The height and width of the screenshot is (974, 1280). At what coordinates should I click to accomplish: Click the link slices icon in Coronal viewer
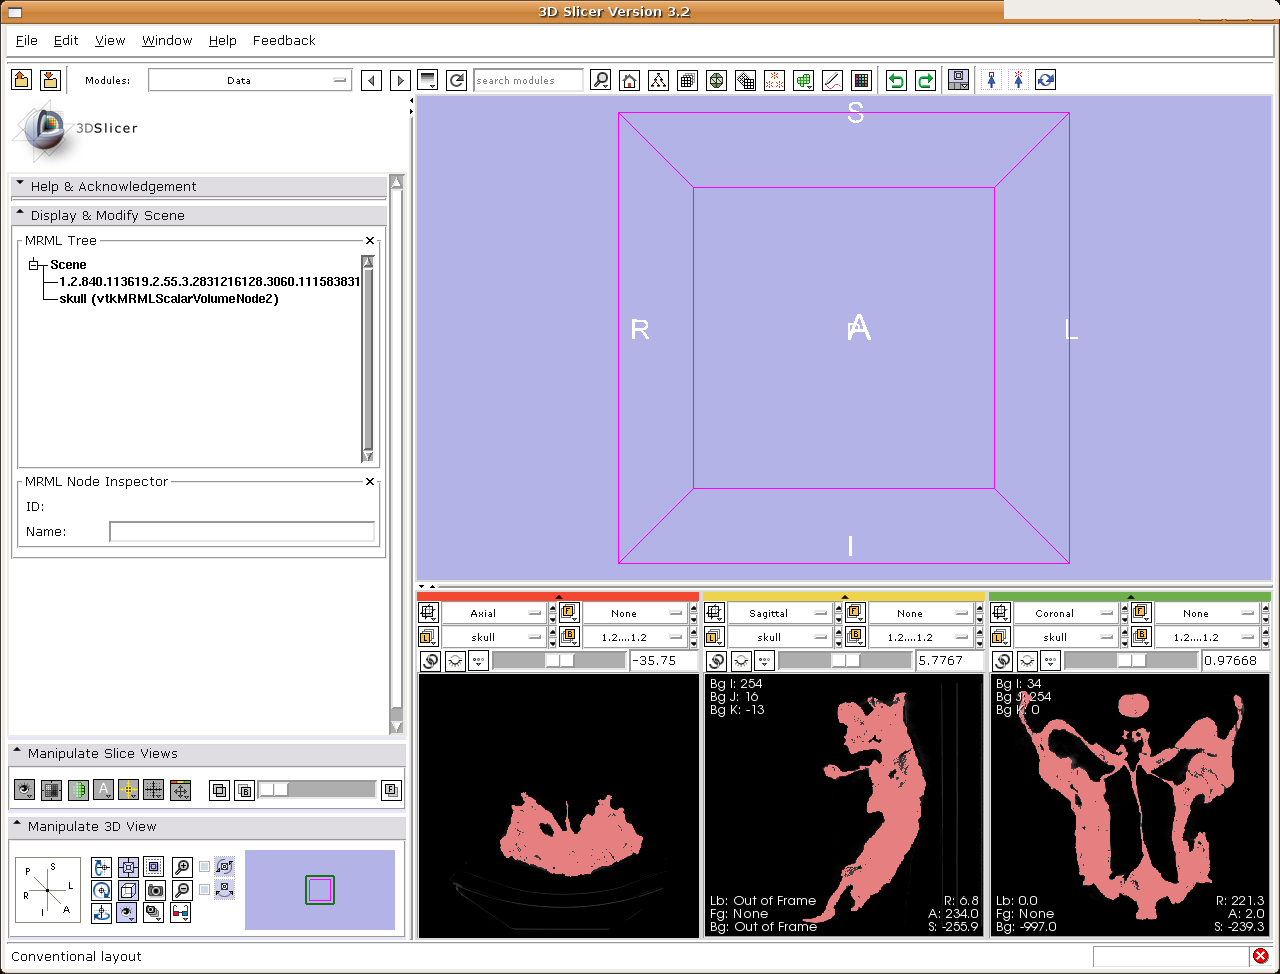point(1002,661)
